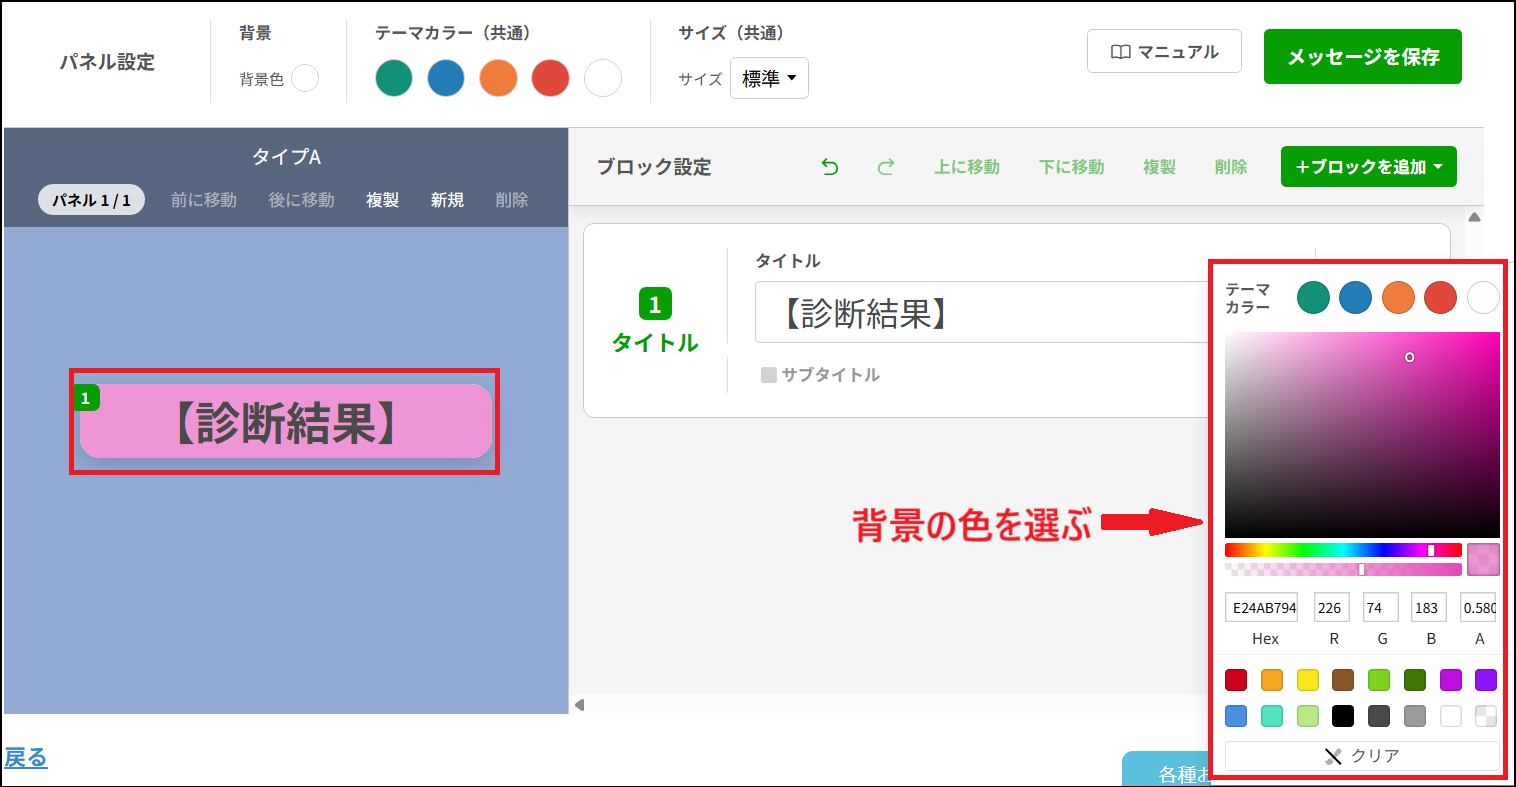Click the クリア clear color button
The height and width of the screenshot is (787, 1516).
coord(1362,756)
